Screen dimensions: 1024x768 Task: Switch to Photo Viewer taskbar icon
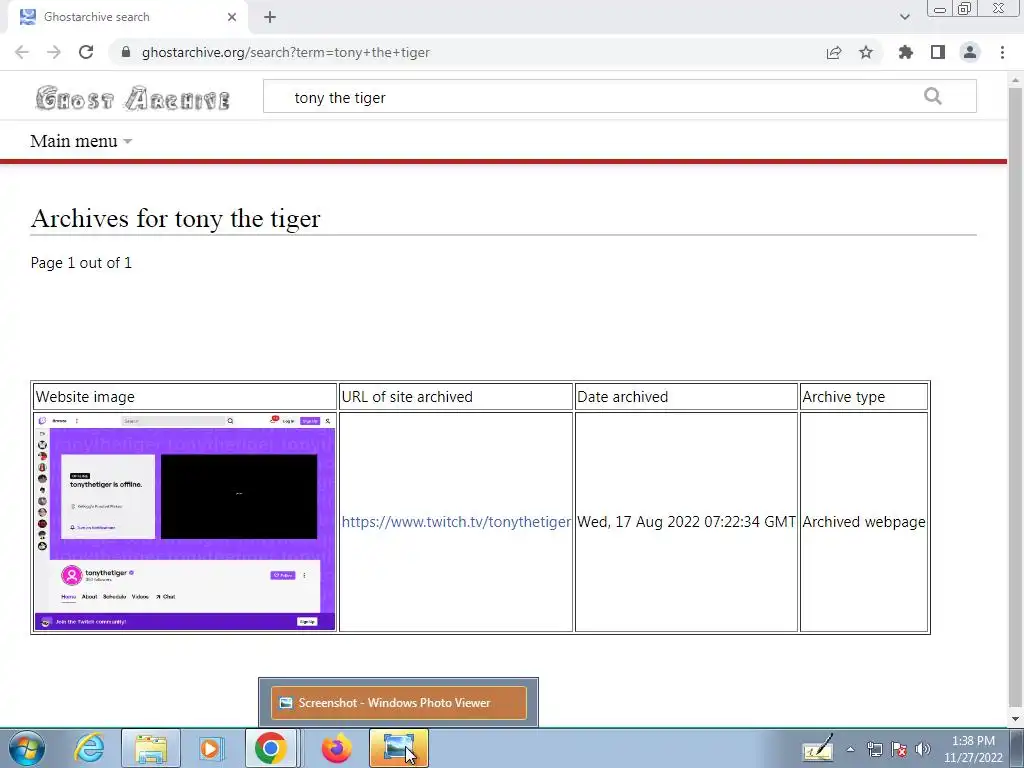[x=399, y=748]
